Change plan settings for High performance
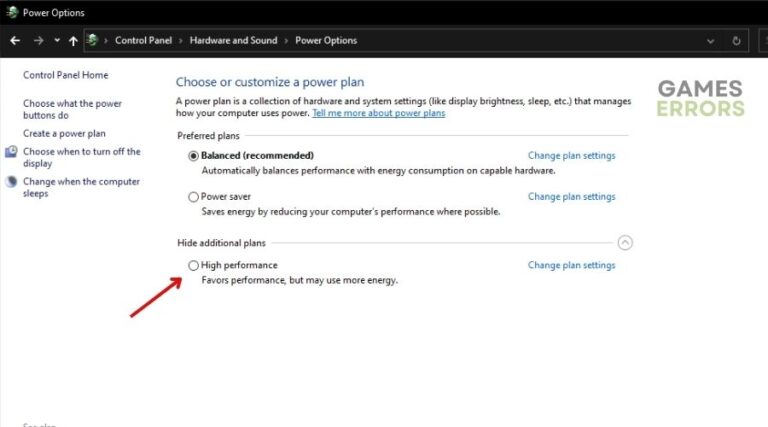The height and width of the screenshot is (427, 768). pos(571,265)
